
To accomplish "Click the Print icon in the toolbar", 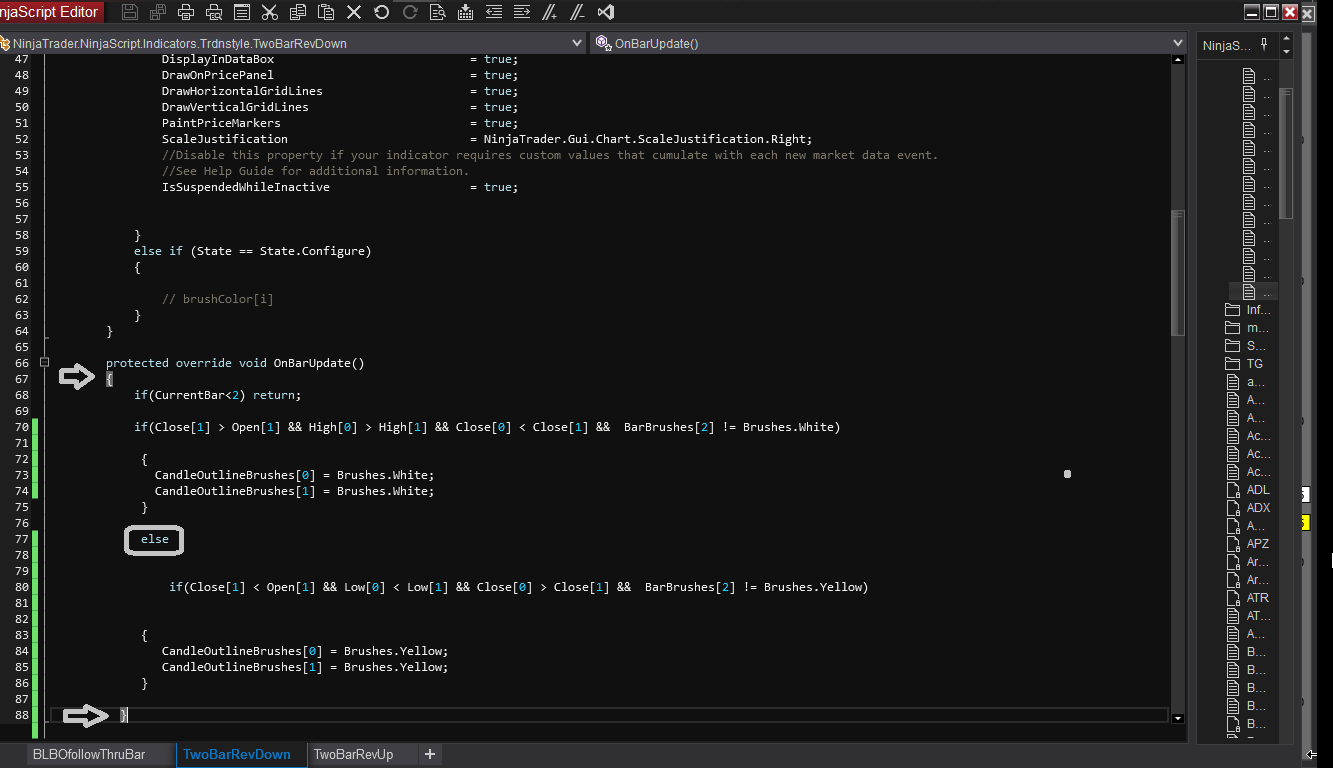I will point(186,12).
